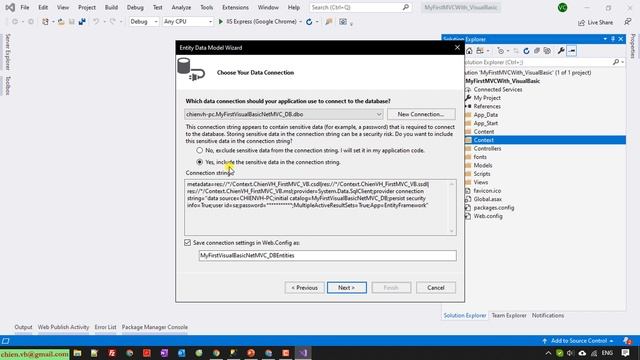Screen dimensions: 640x360
Task: Click the Visual Studio icon in the taskbar
Action: coord(303,353)
